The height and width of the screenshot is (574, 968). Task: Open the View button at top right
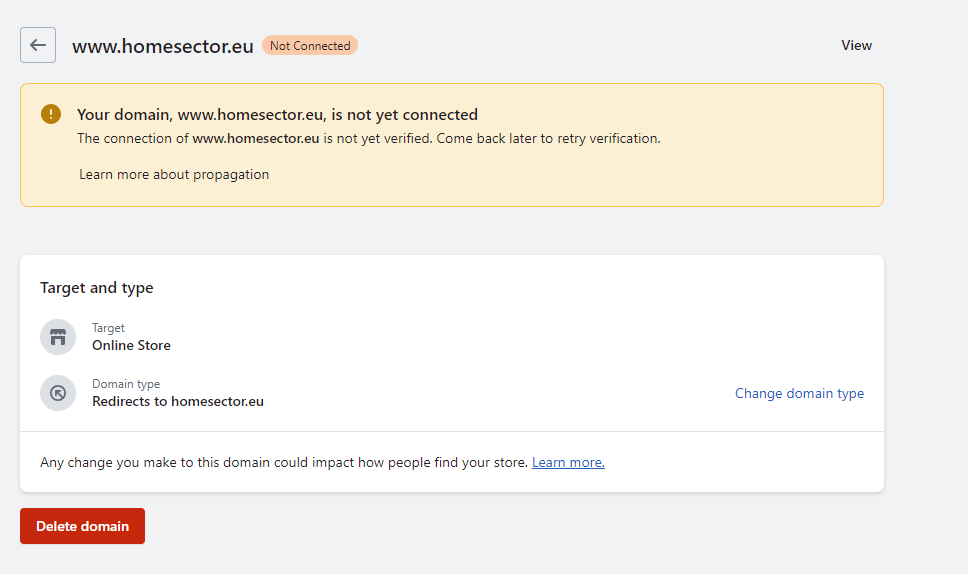[x=856, y=45]
